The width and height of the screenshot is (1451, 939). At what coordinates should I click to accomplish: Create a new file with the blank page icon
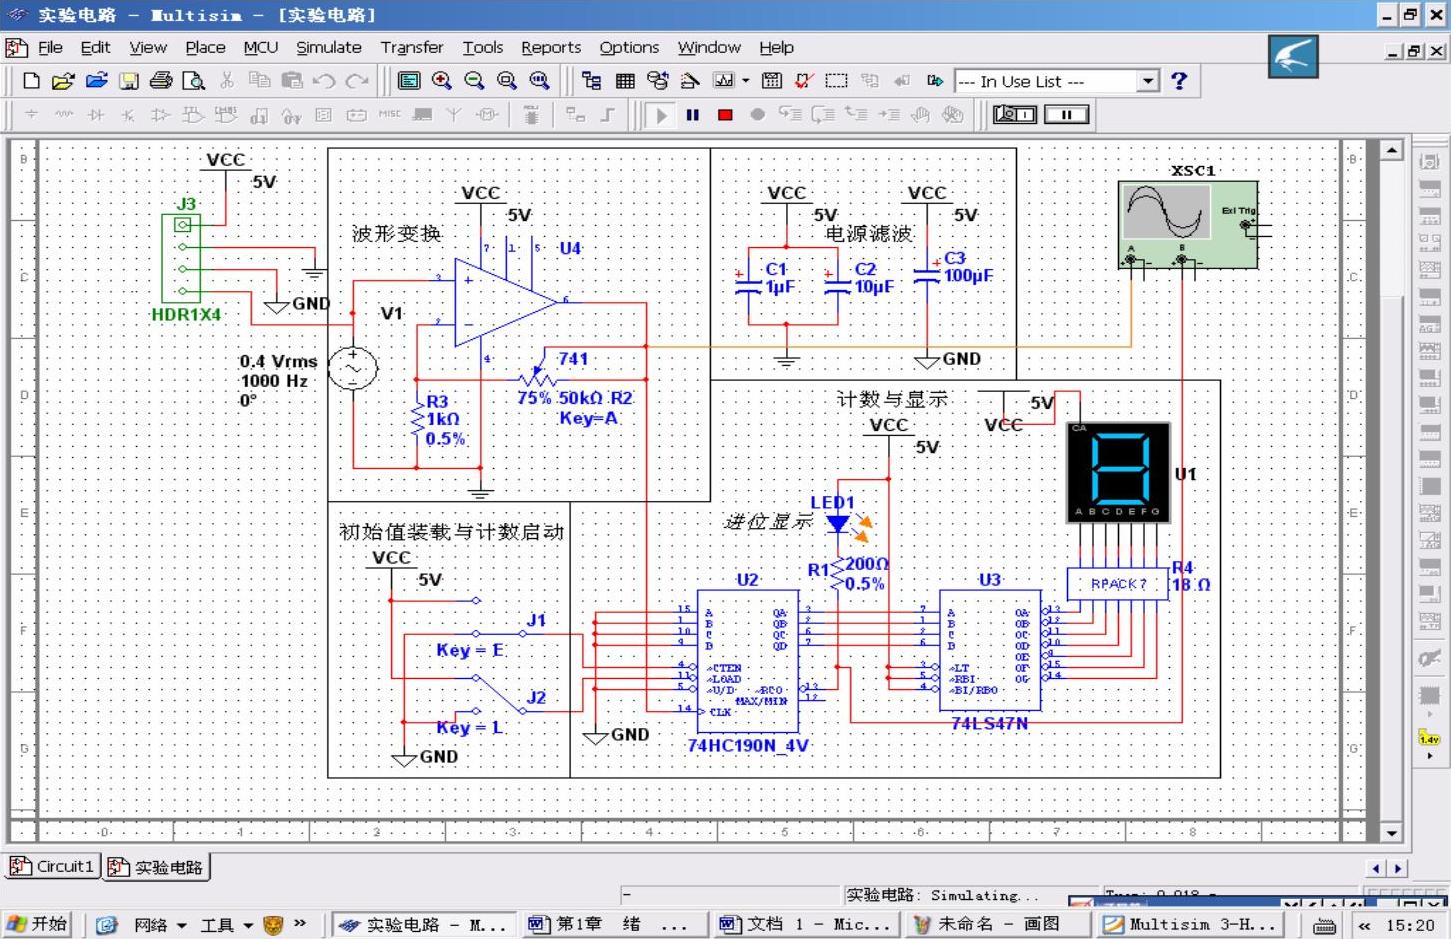[x=31, y=81]
